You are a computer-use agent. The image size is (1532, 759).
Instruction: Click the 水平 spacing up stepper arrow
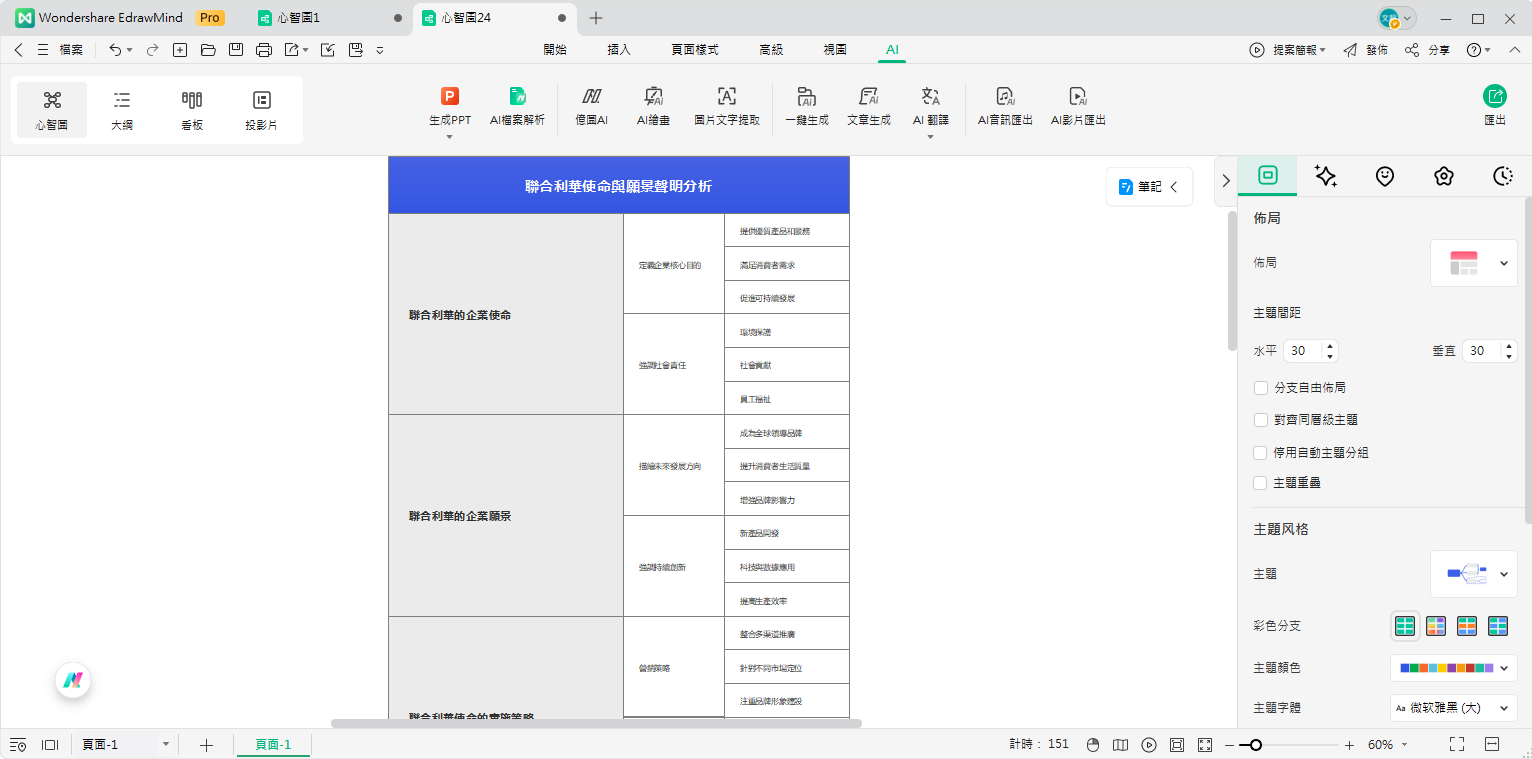click(x=1329, y=346)
